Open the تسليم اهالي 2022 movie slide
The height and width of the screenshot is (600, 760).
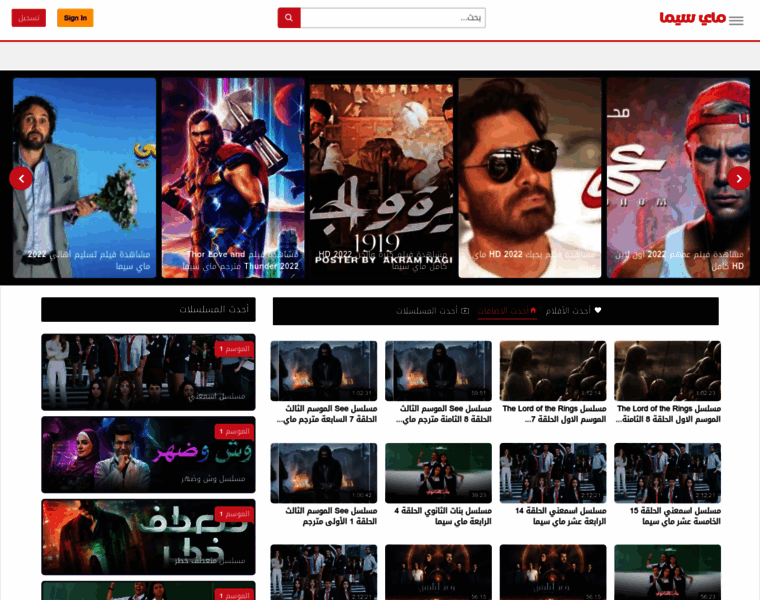[x=85, y=178]
